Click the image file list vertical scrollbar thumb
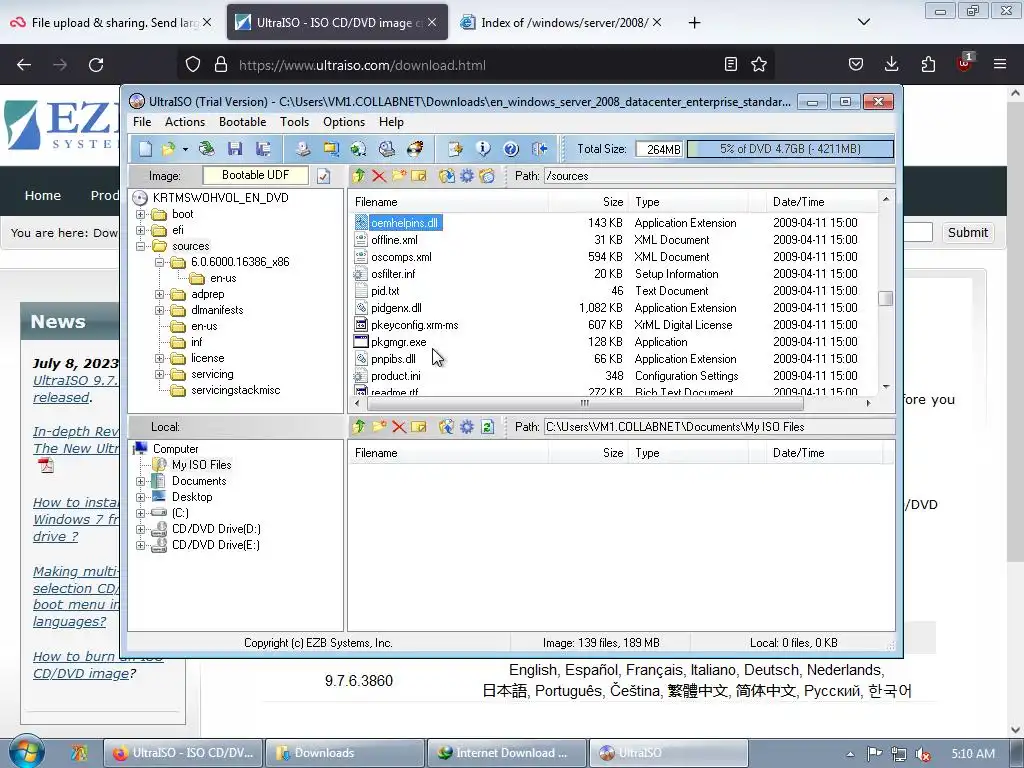This screenshot has width=1024, height=768. (x=886, y=298)
